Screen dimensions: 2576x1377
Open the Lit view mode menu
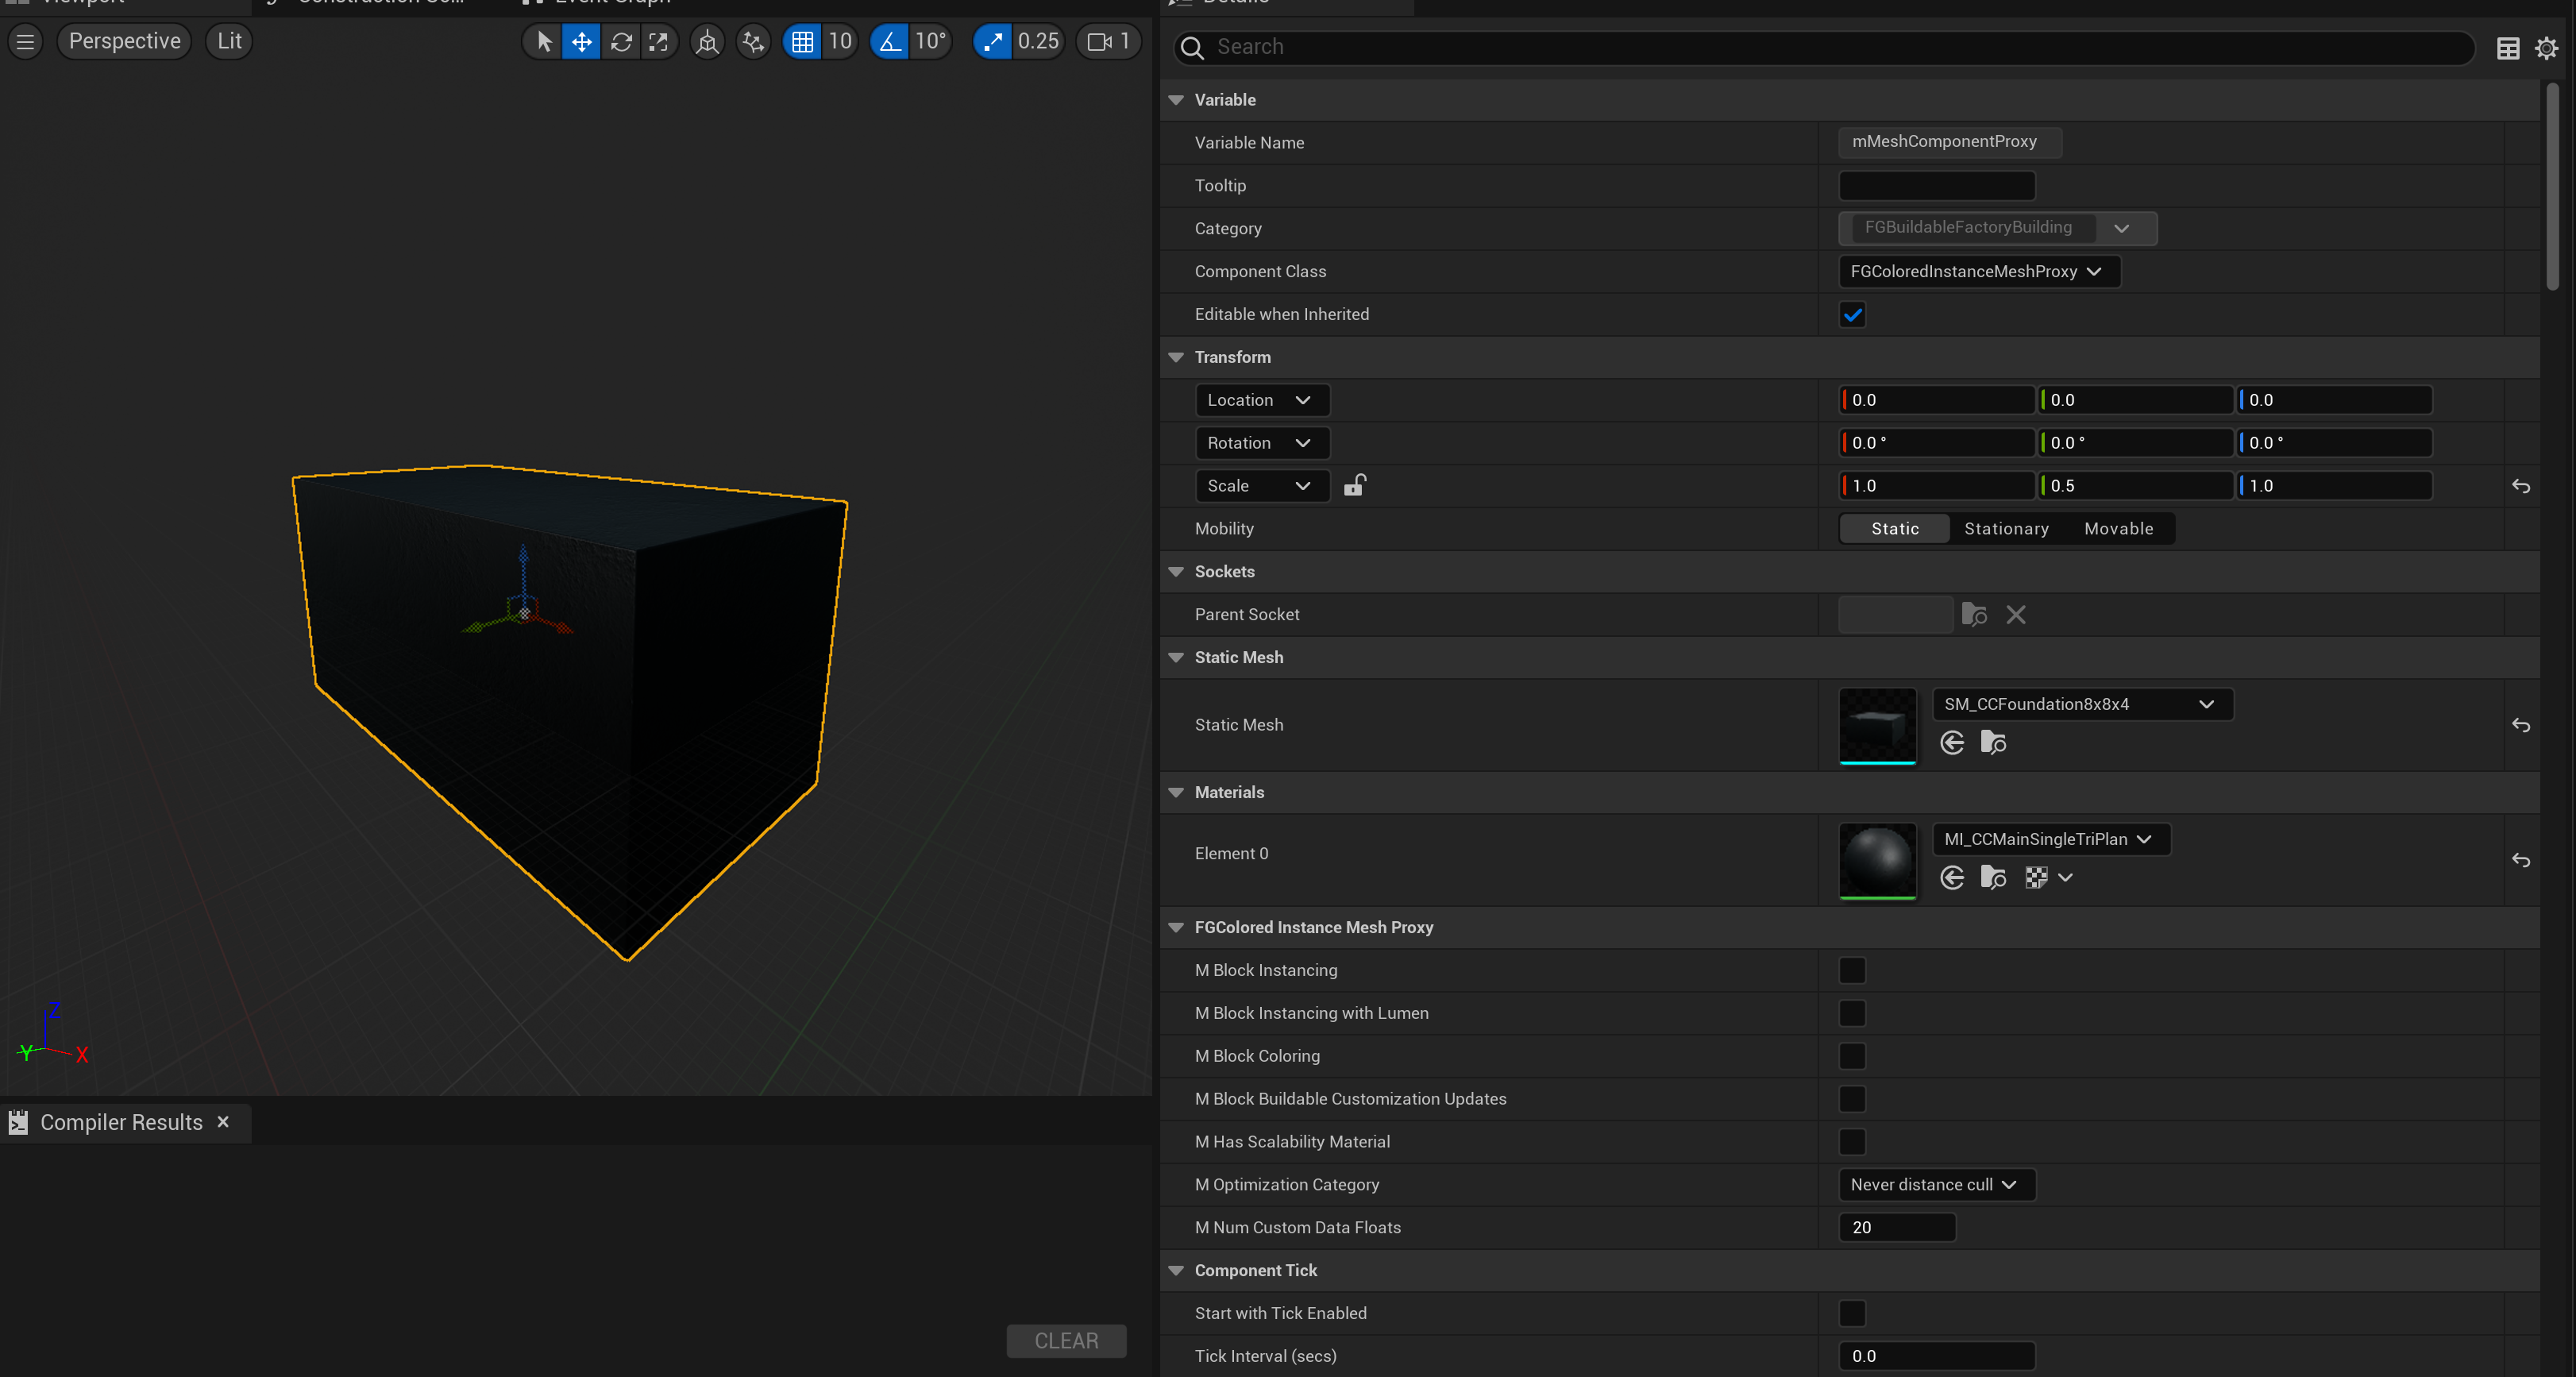pos(229,42)
